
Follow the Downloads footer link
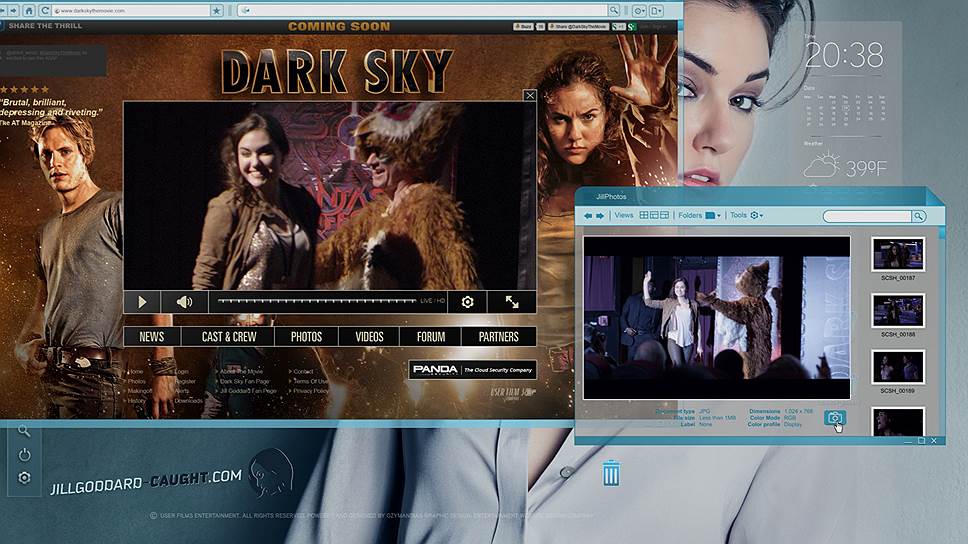point(188,401)
